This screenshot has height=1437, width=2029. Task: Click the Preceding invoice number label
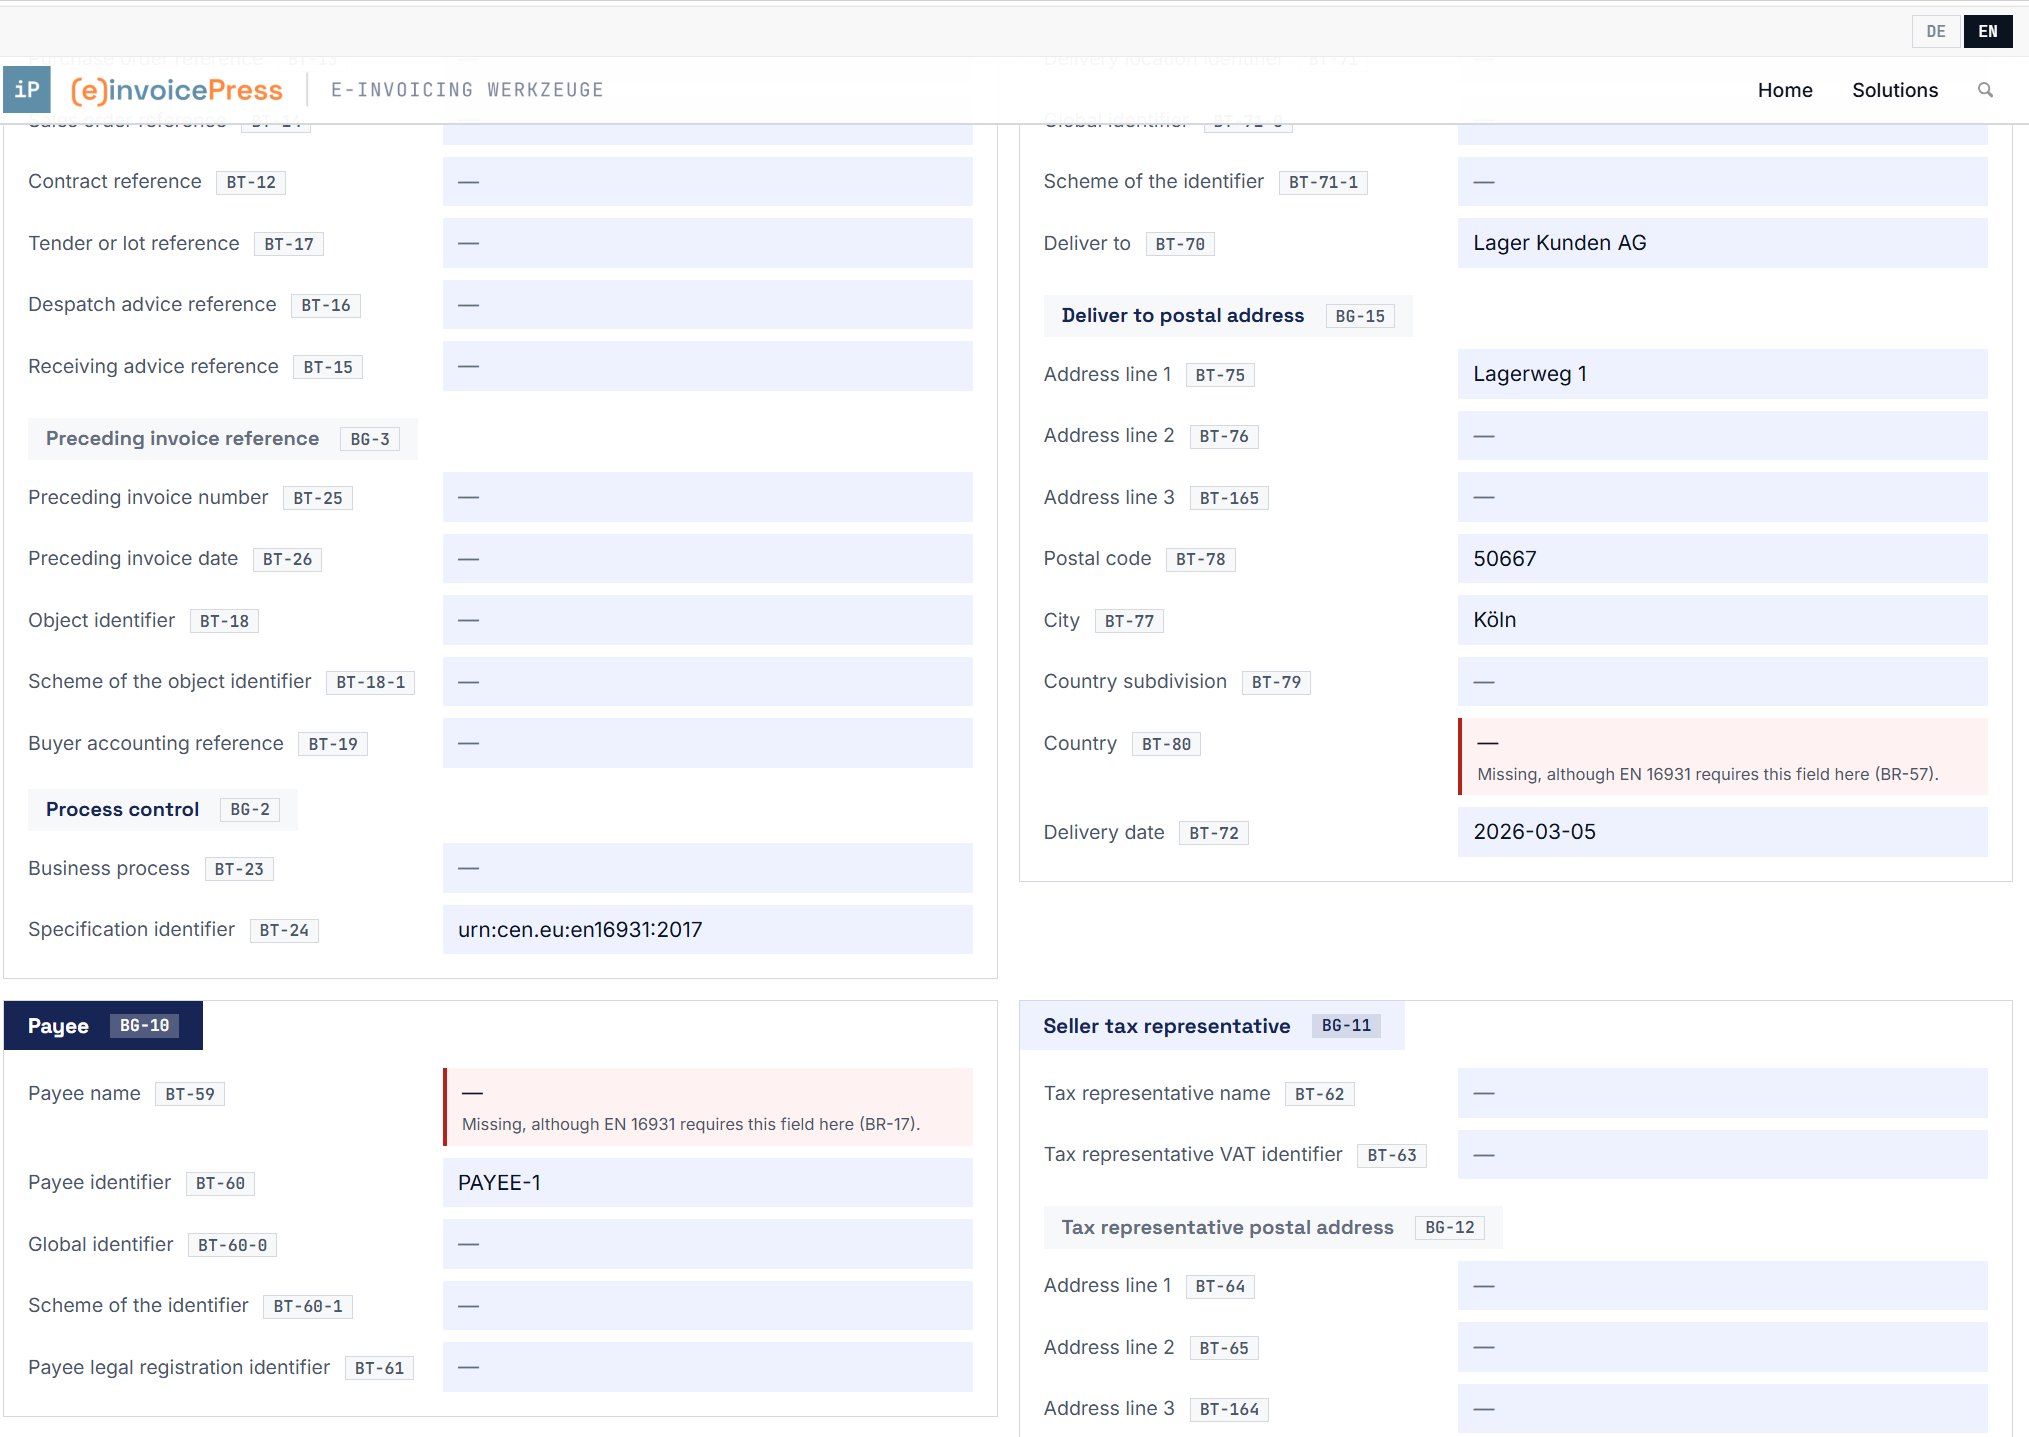coord(148,497)
